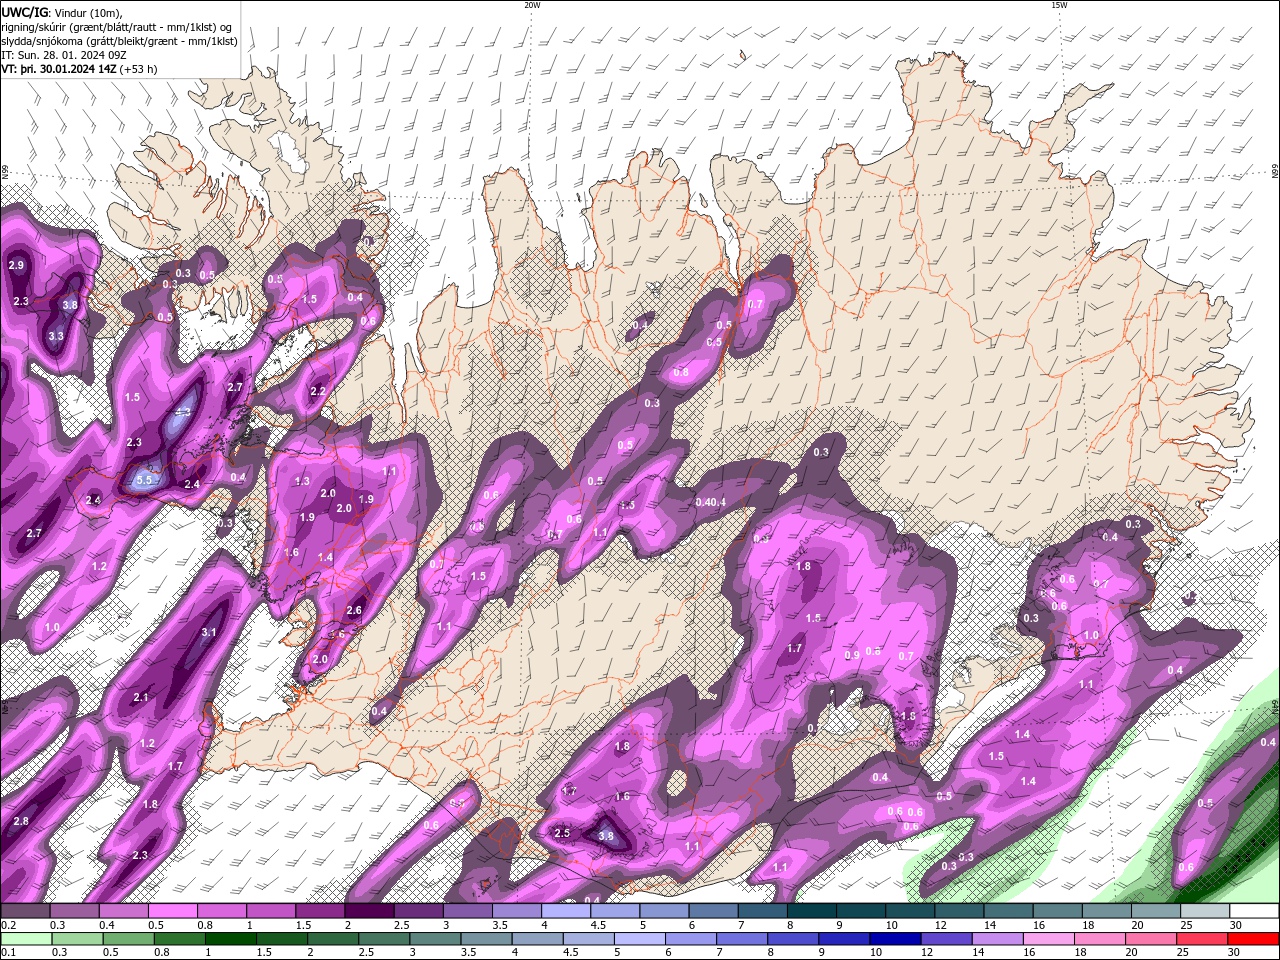Select the darkest green rain swatch at 1
Screen dimensions: 1280x960
(x=232, y=939)
